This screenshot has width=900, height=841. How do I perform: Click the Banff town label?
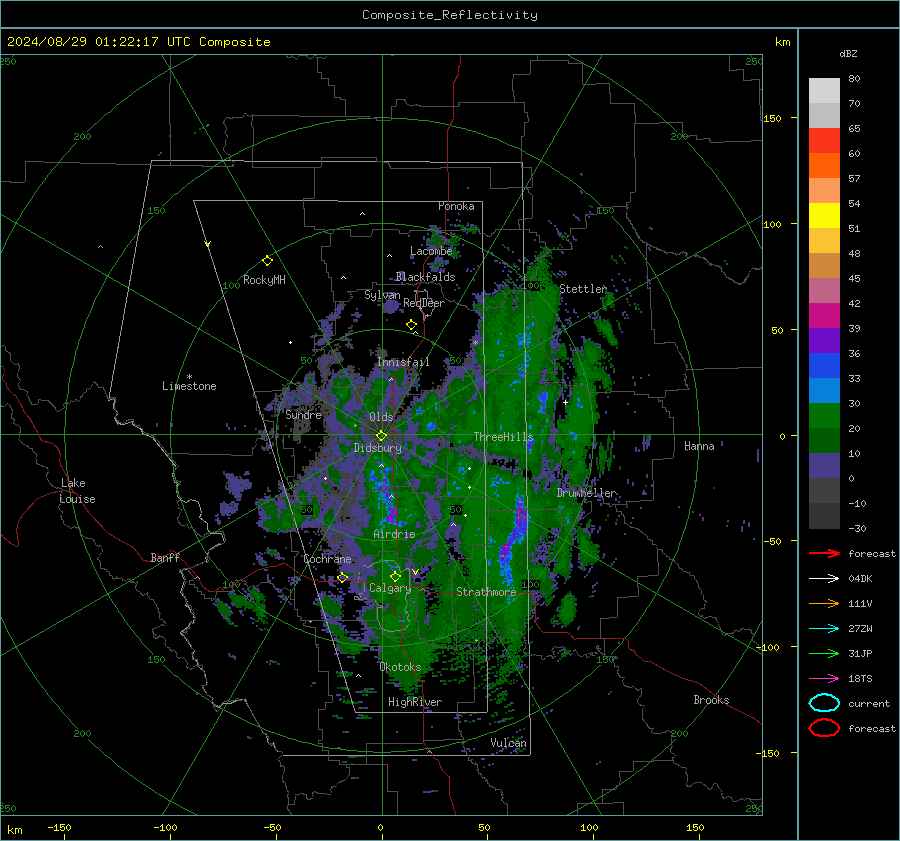pos(165,558)
